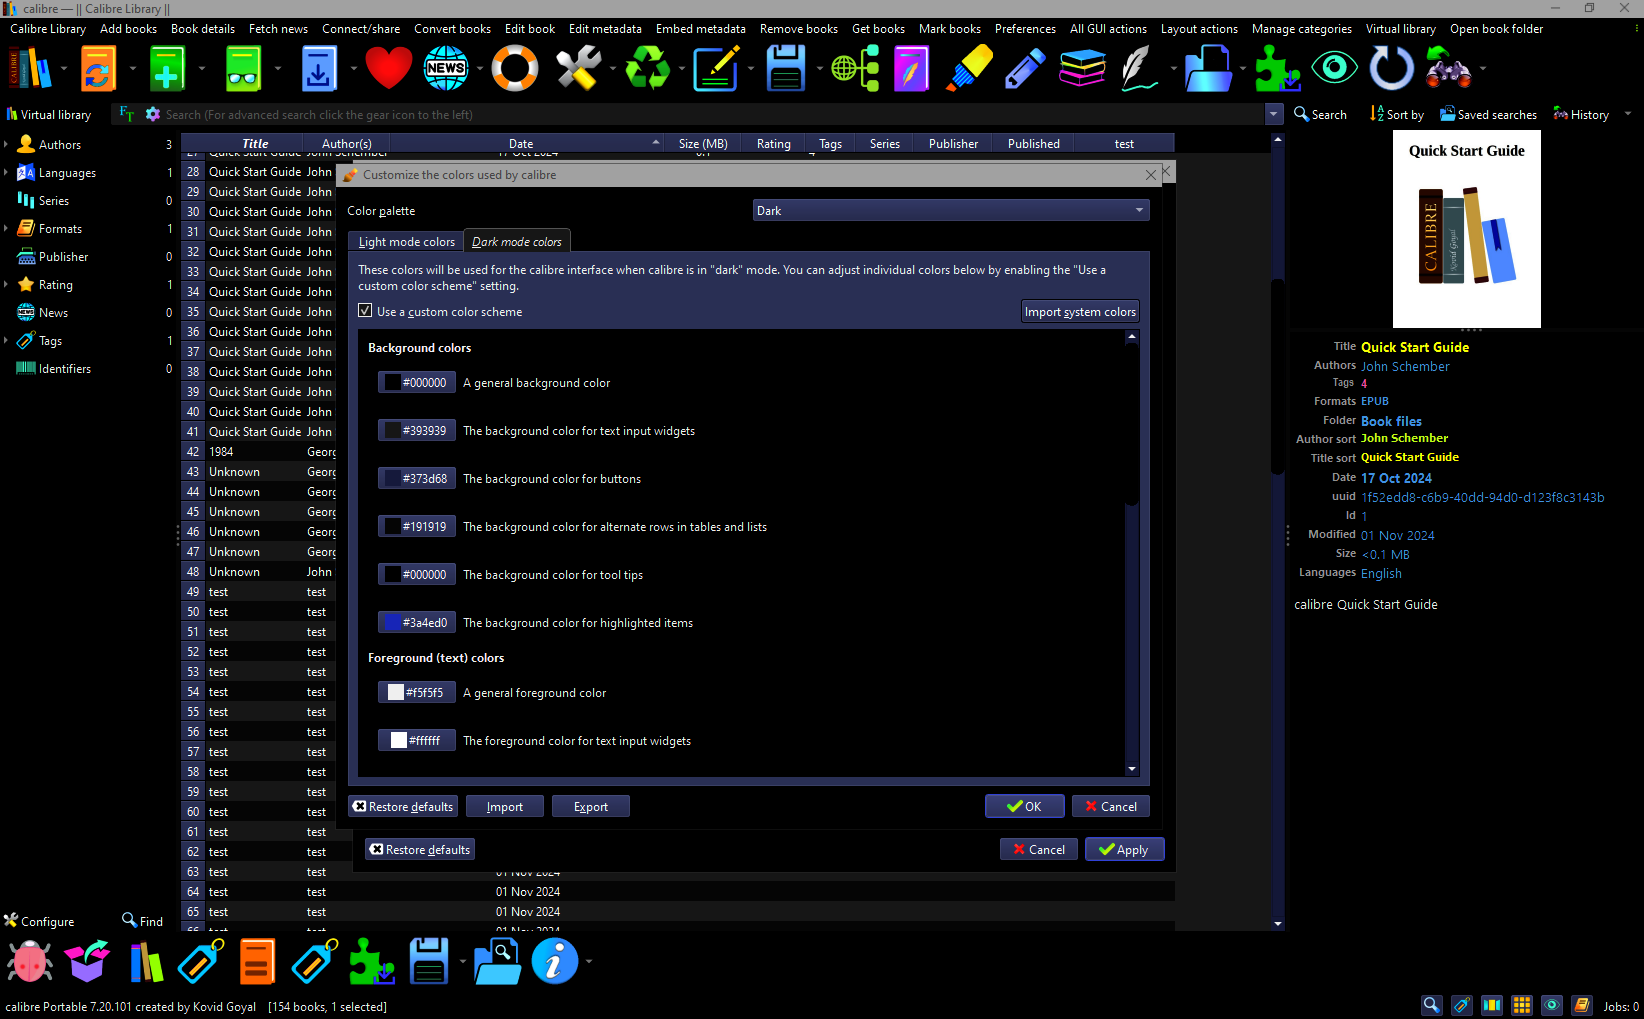Click the purple feather book icon
This screenshot has width=1644, height=1019.
coord(911,69)
